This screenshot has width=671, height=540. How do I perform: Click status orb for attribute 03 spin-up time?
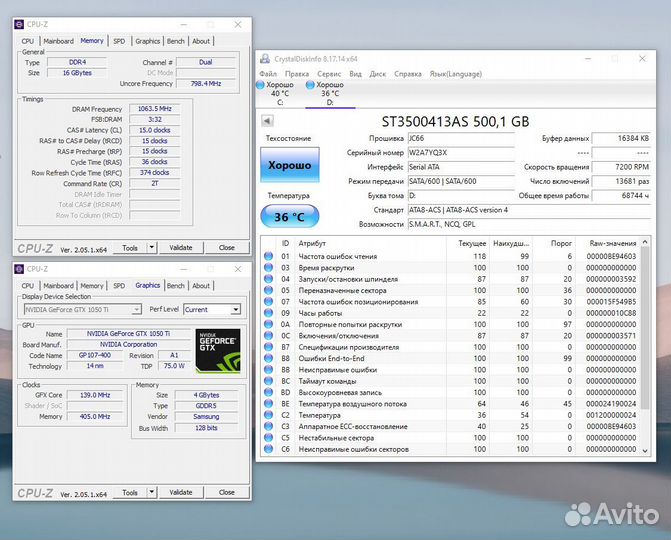coord(268,267)
